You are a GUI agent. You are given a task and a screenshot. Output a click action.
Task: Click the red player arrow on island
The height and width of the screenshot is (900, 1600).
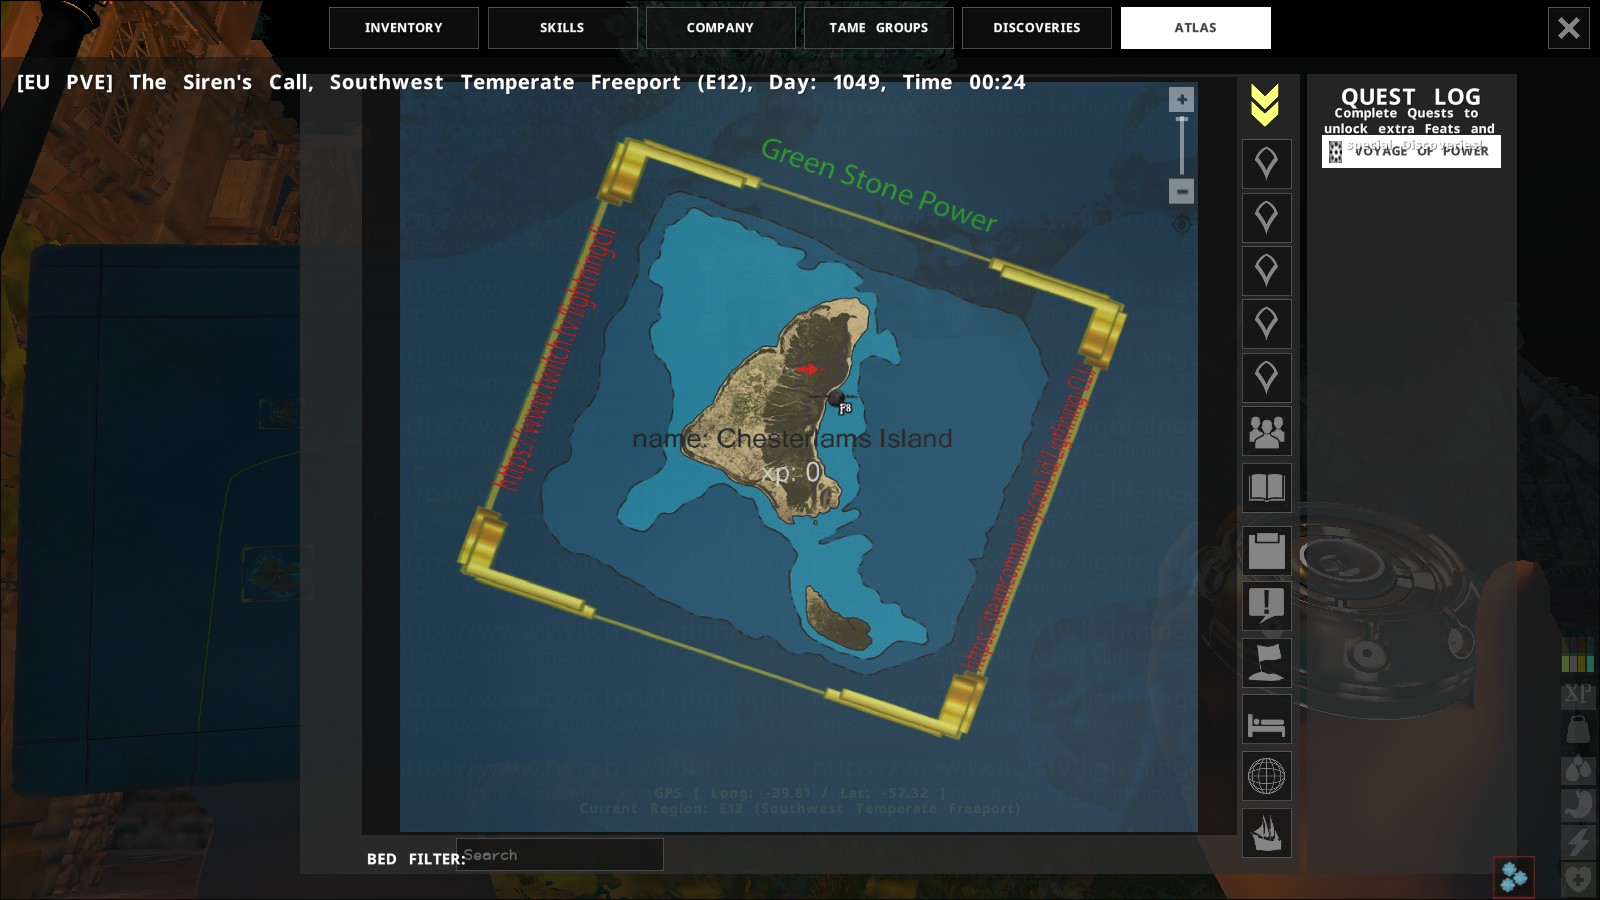point(807,369)
